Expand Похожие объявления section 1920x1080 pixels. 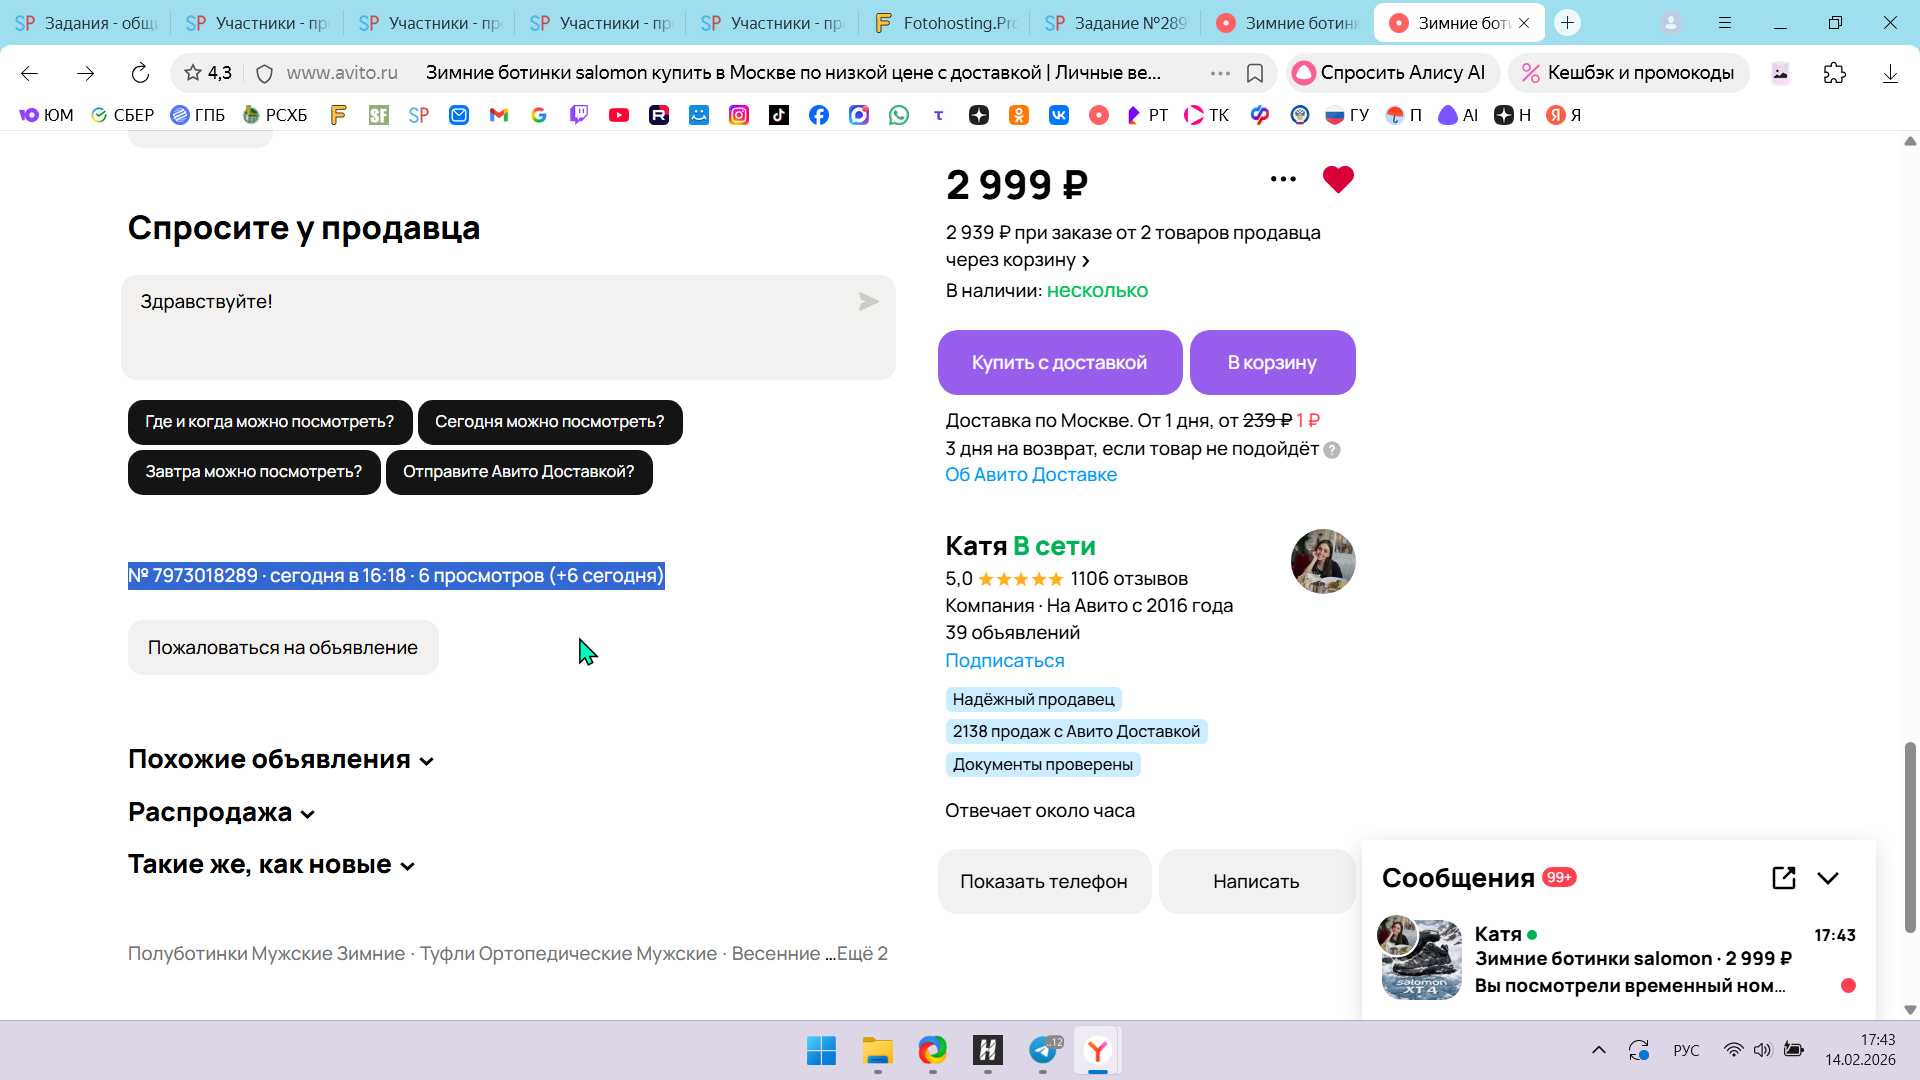281,760
